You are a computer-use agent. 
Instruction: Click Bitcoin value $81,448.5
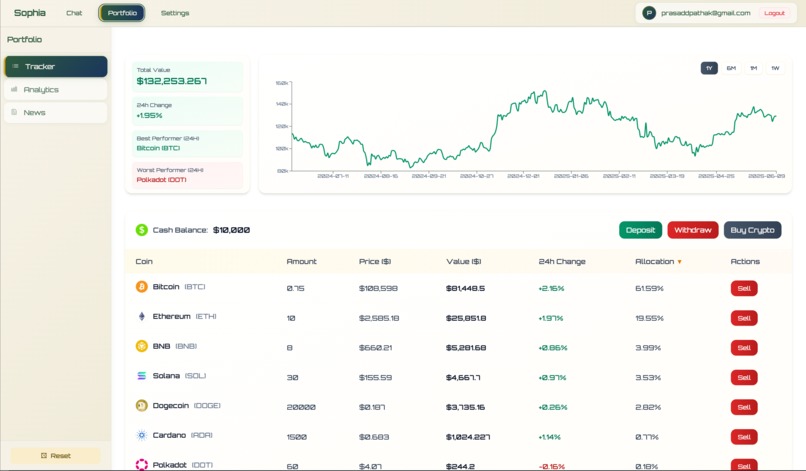tap(465, 288)
